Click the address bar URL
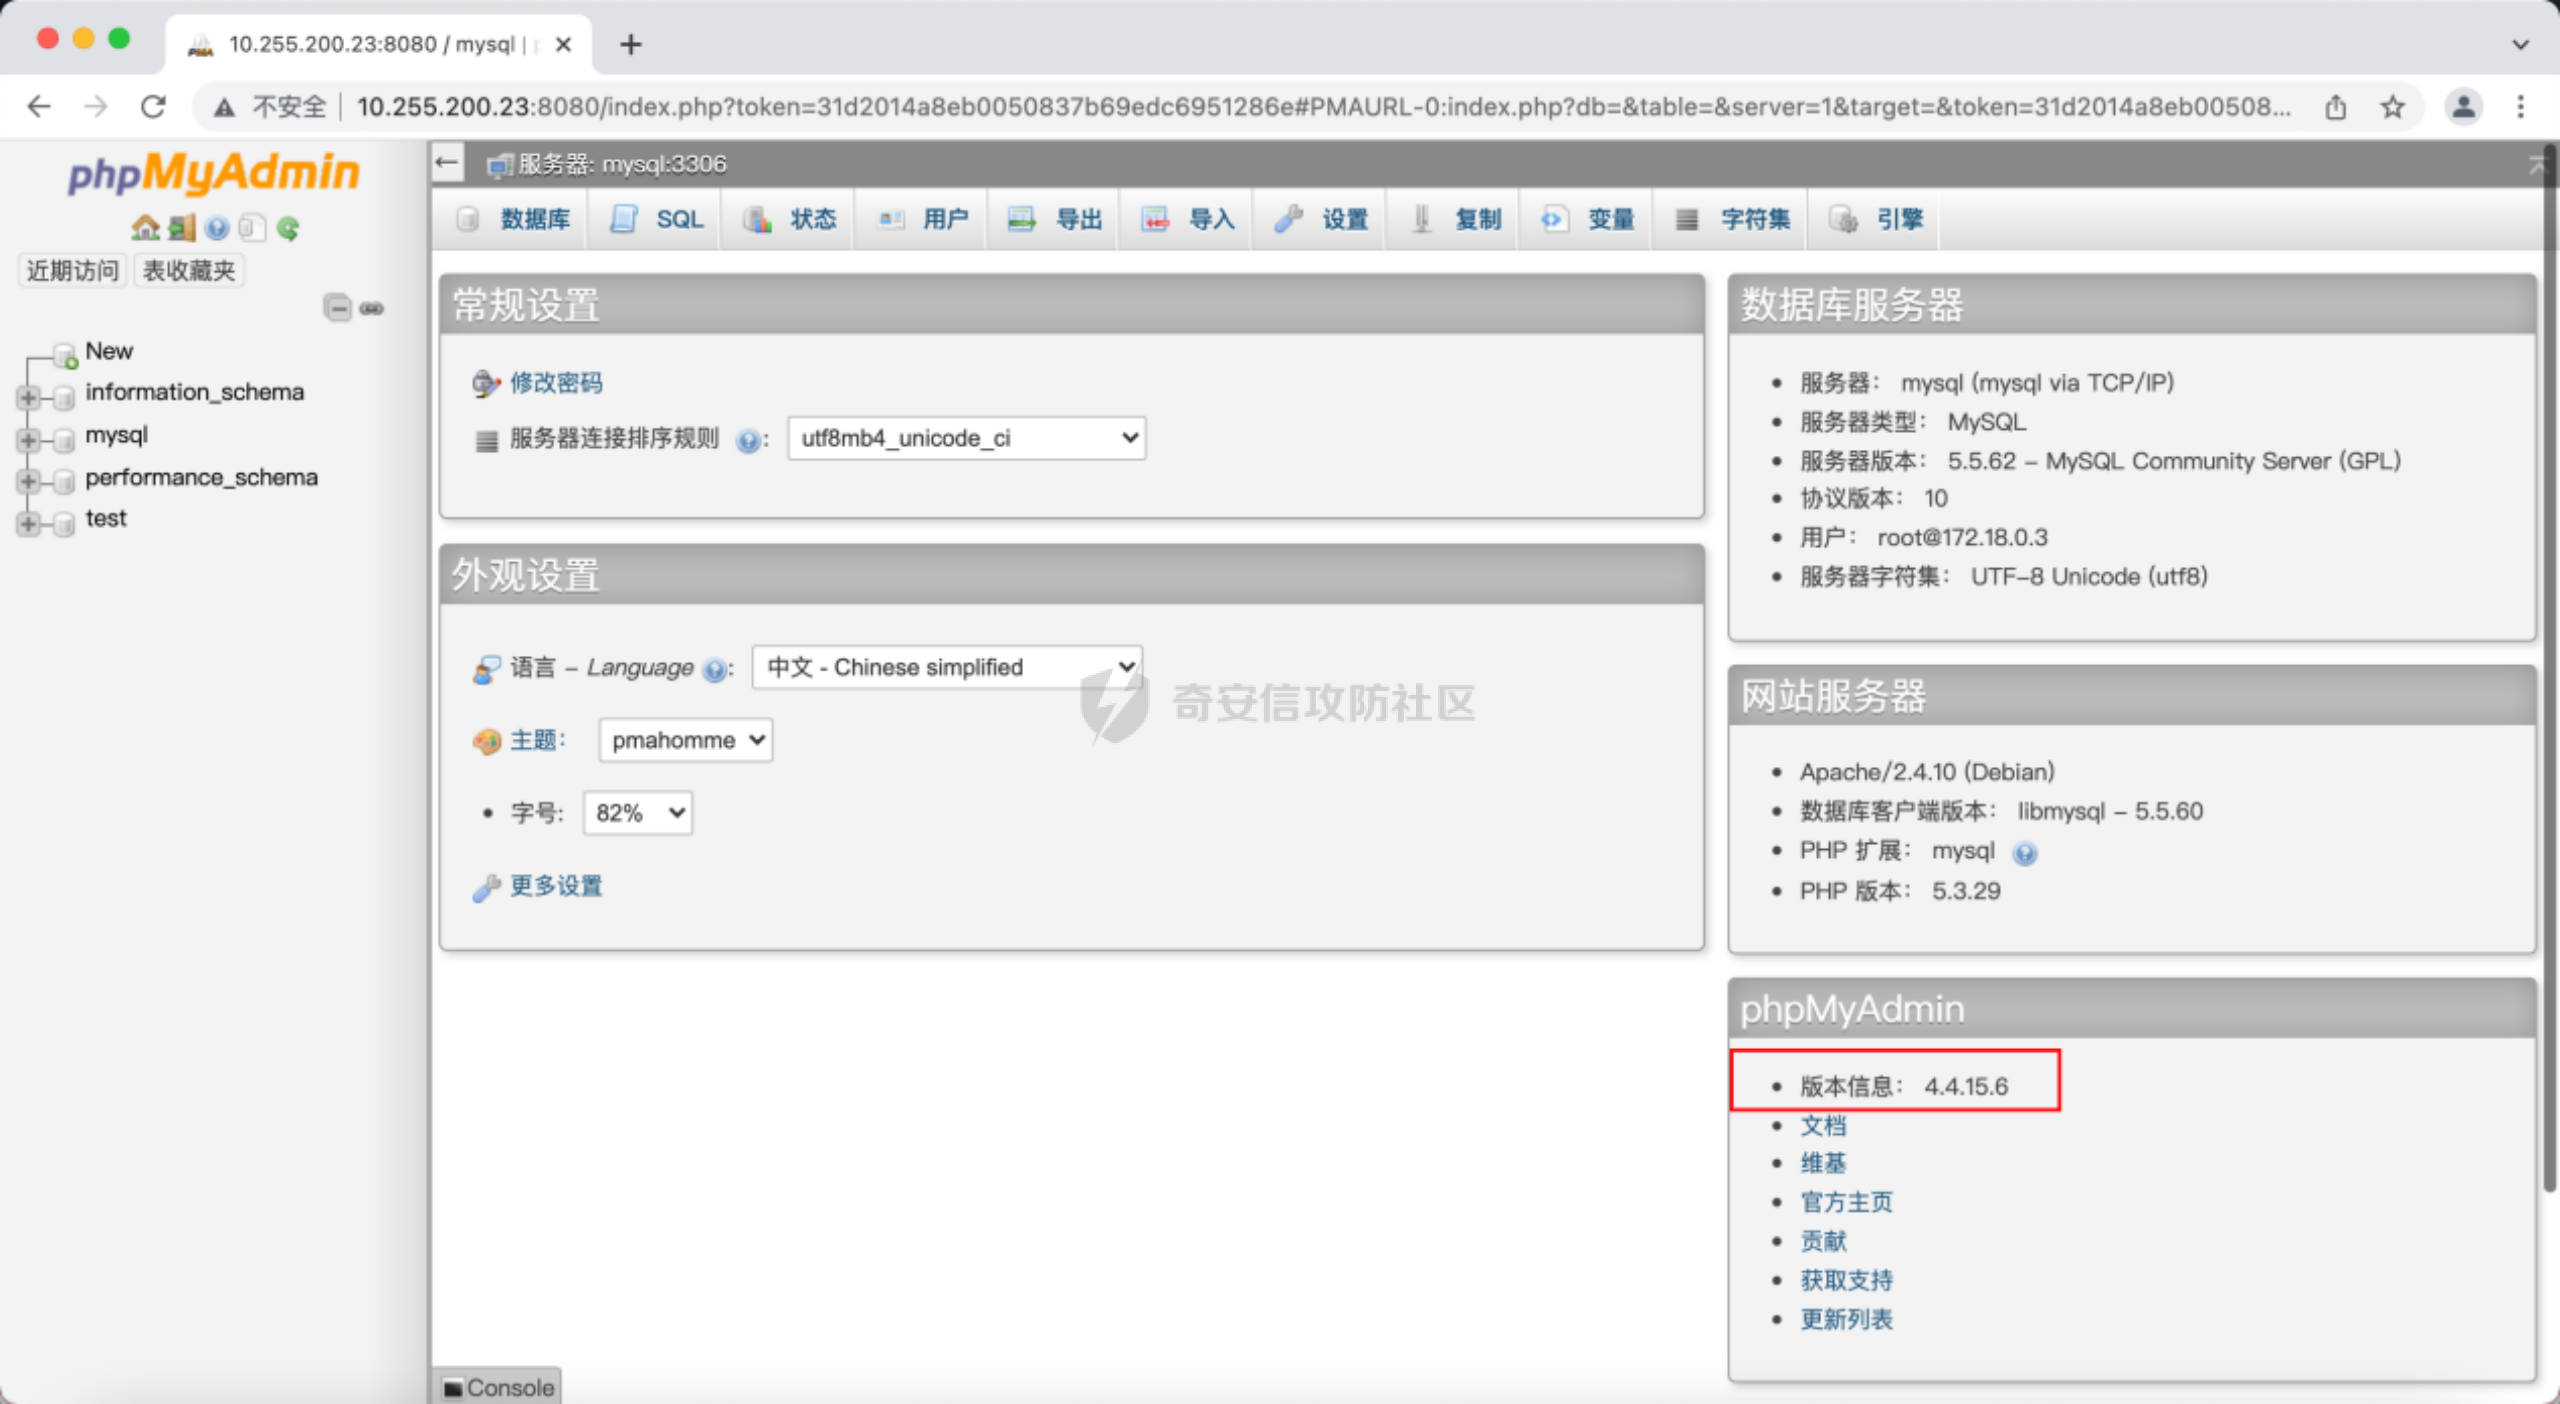 (1322, 107)
